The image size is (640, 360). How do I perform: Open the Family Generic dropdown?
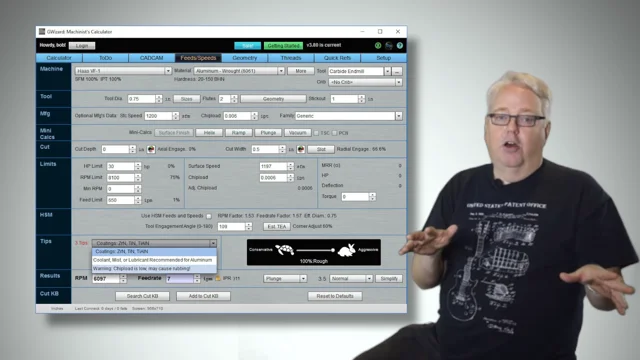tap(349, 116)
